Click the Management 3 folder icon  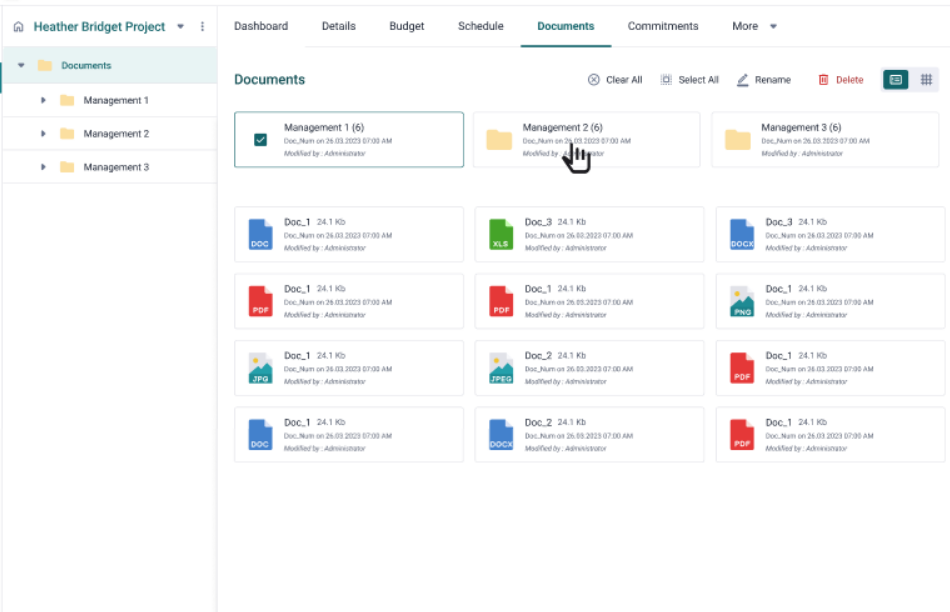(x=737, y=140)
